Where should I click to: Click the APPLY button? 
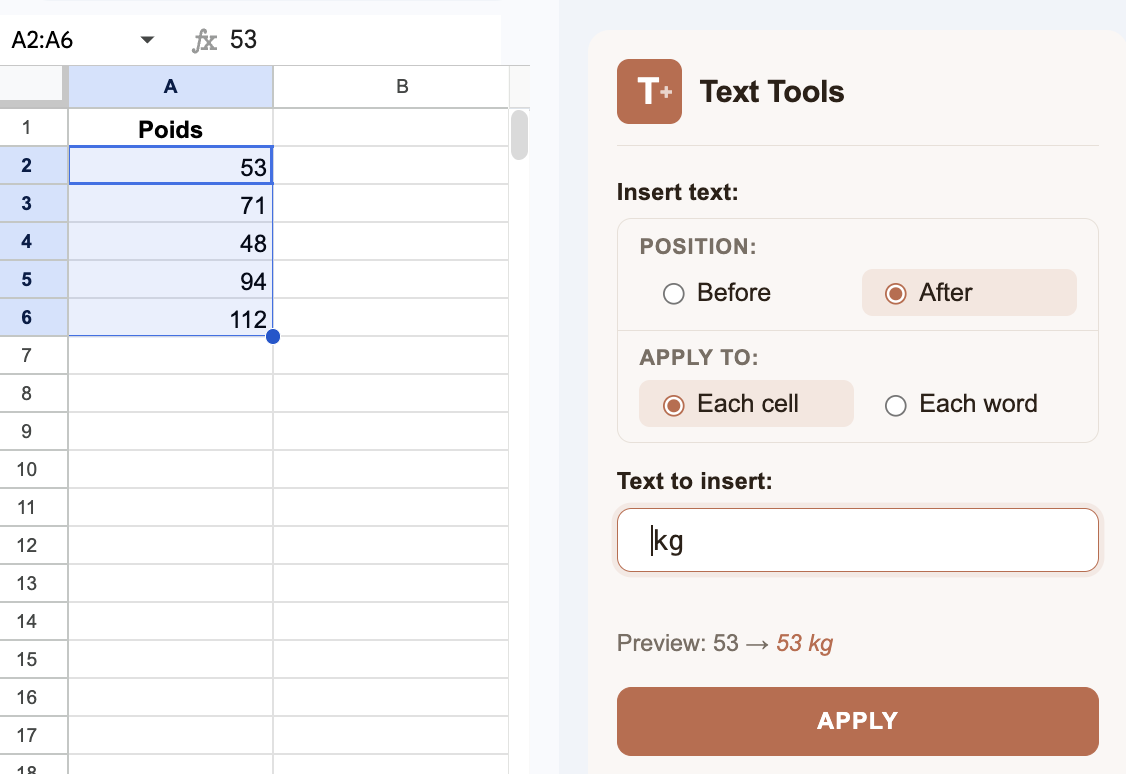[x=857, y=720]
